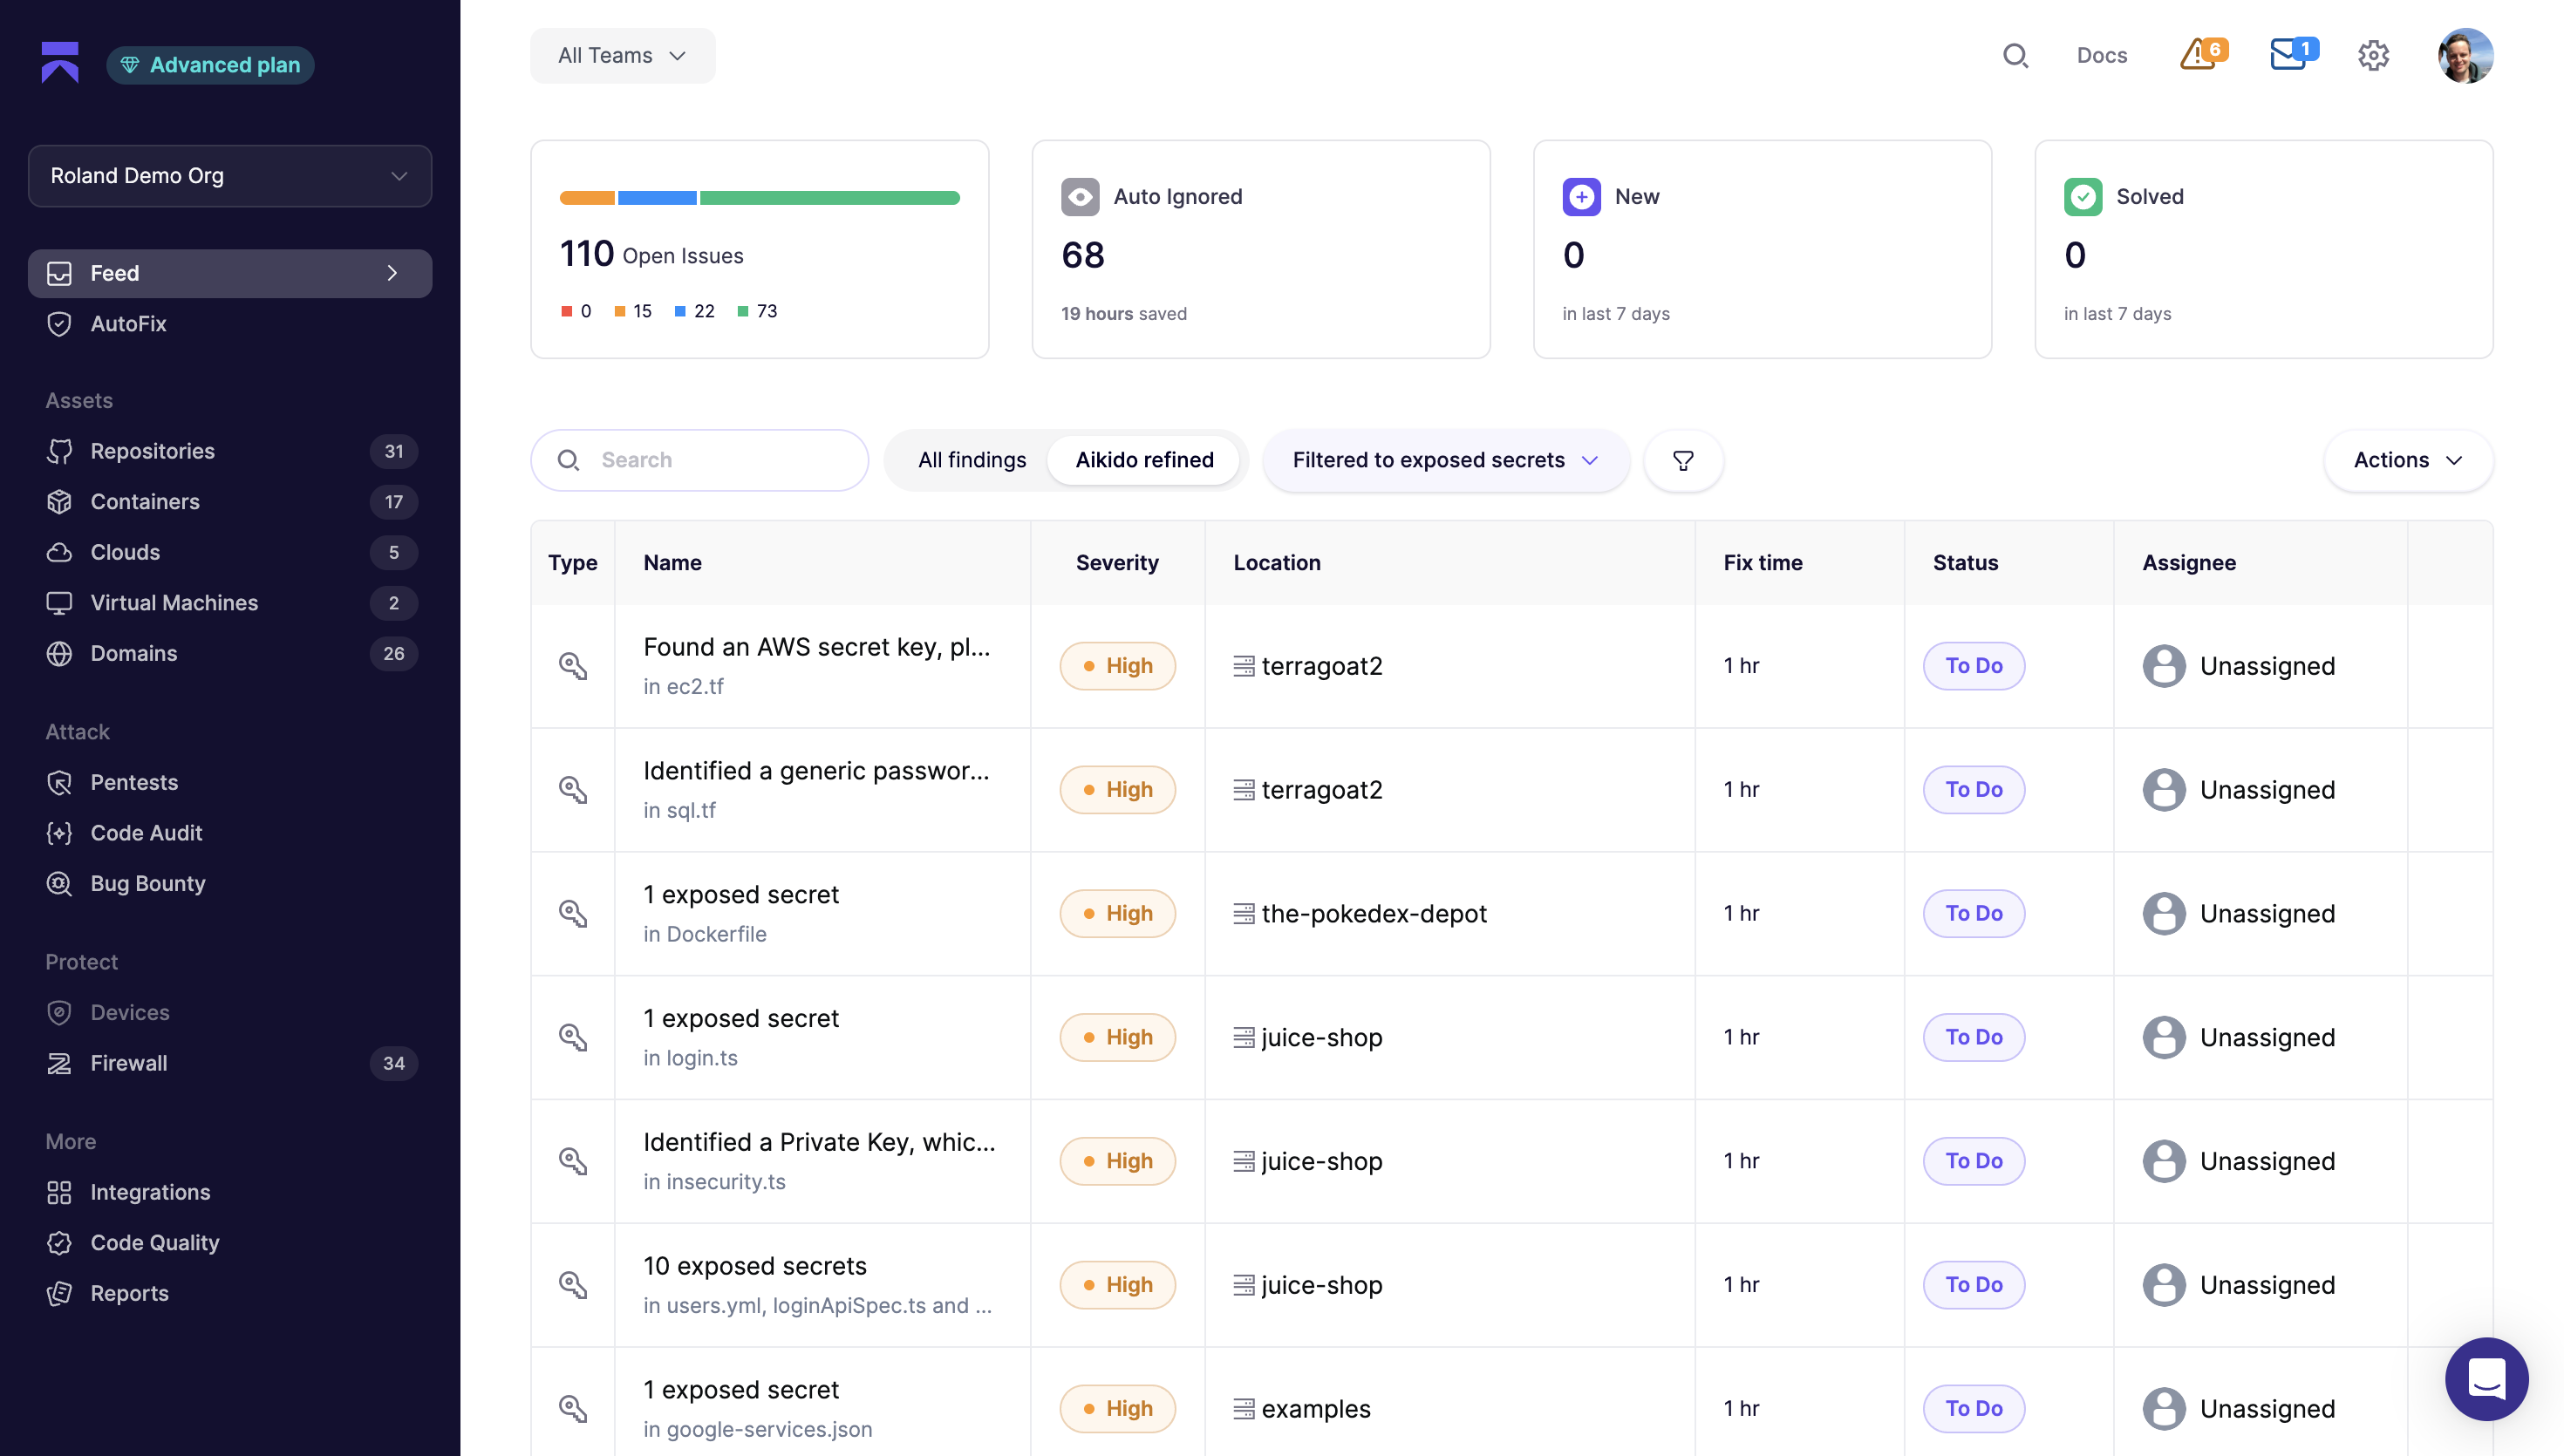The width and height of the screenshot is (2564, 1456).
Task: Select the Aikido refined view
Action: [1144, 460]
